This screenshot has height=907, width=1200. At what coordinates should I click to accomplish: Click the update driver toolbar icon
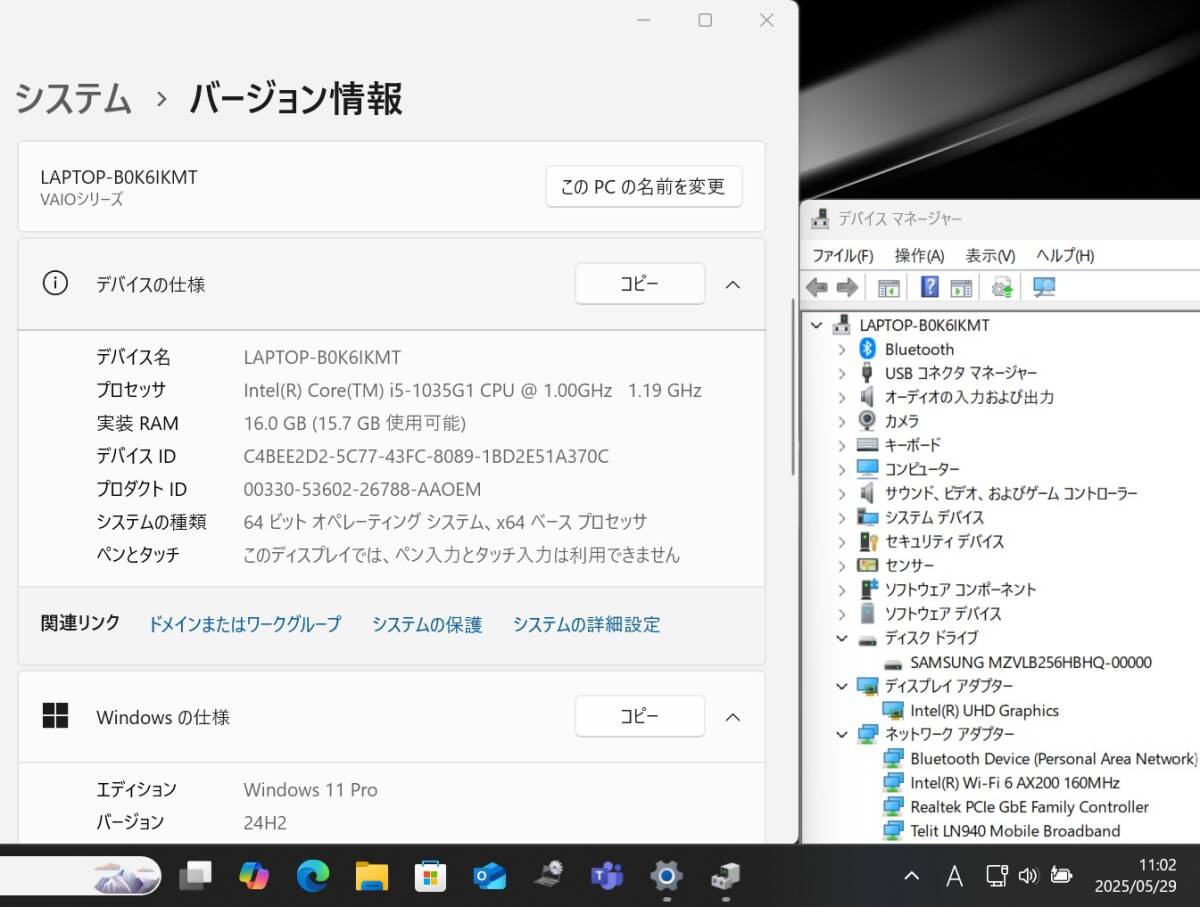[1002, 288]
